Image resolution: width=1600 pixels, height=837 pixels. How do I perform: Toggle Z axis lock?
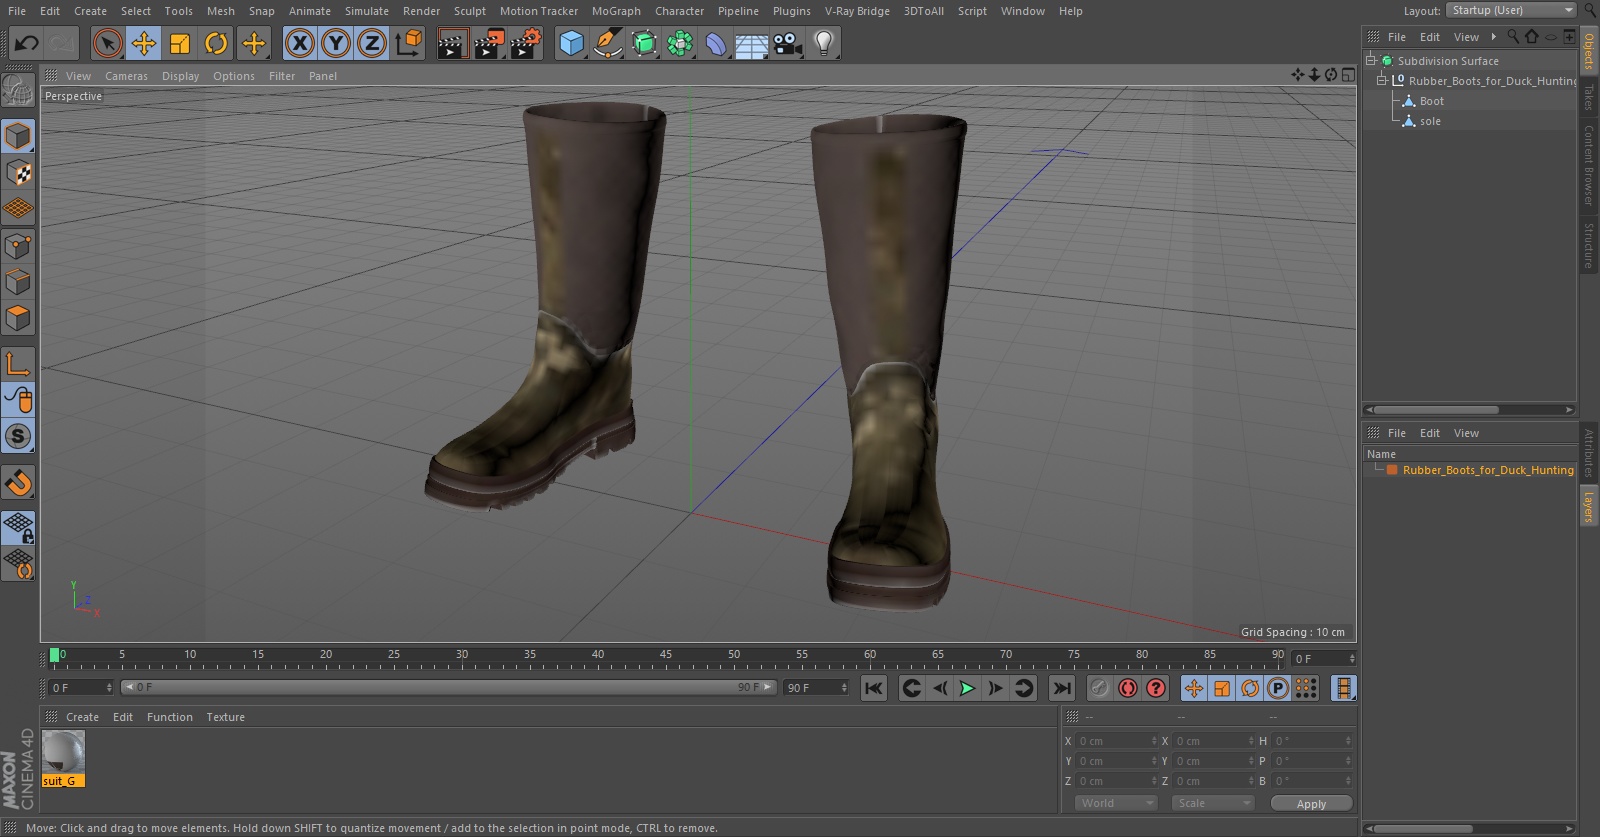point(372,43)
